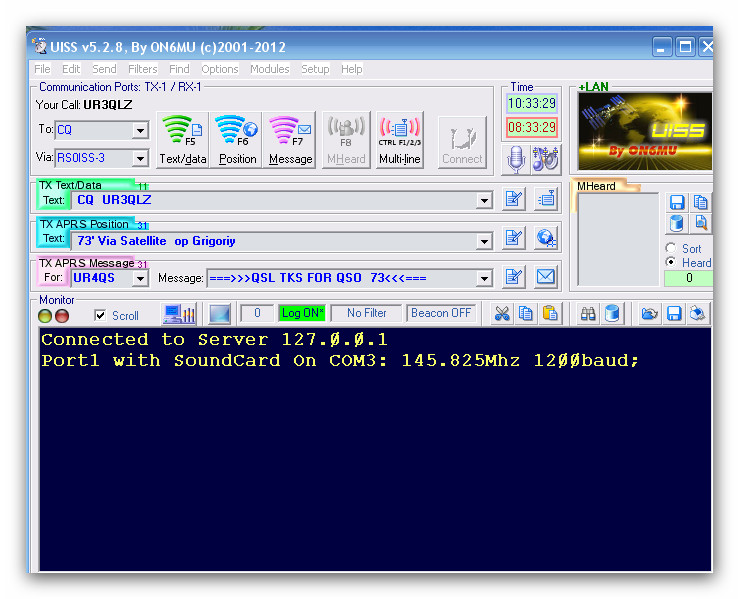Click the globe icon in APRS Position row
This screenshot has height=599, width=739.
(x=546, y=238)
